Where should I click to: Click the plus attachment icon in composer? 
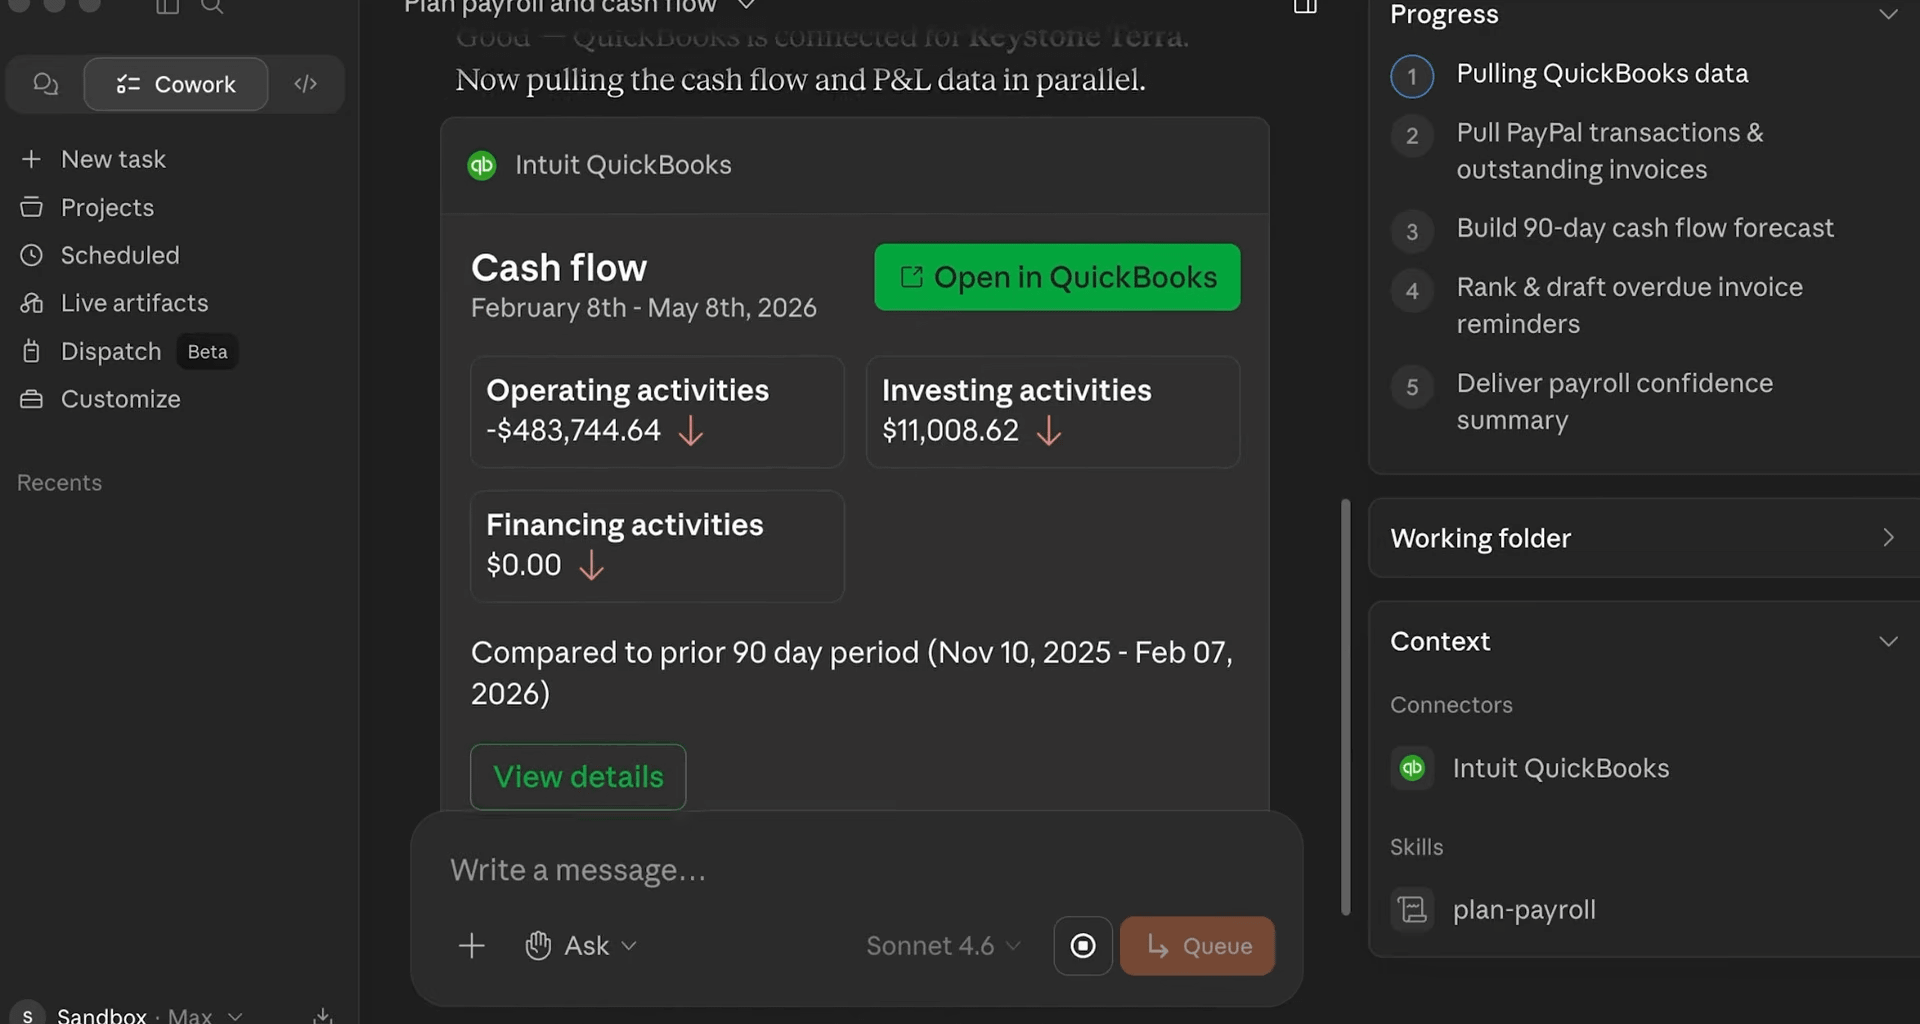[471, 946]
